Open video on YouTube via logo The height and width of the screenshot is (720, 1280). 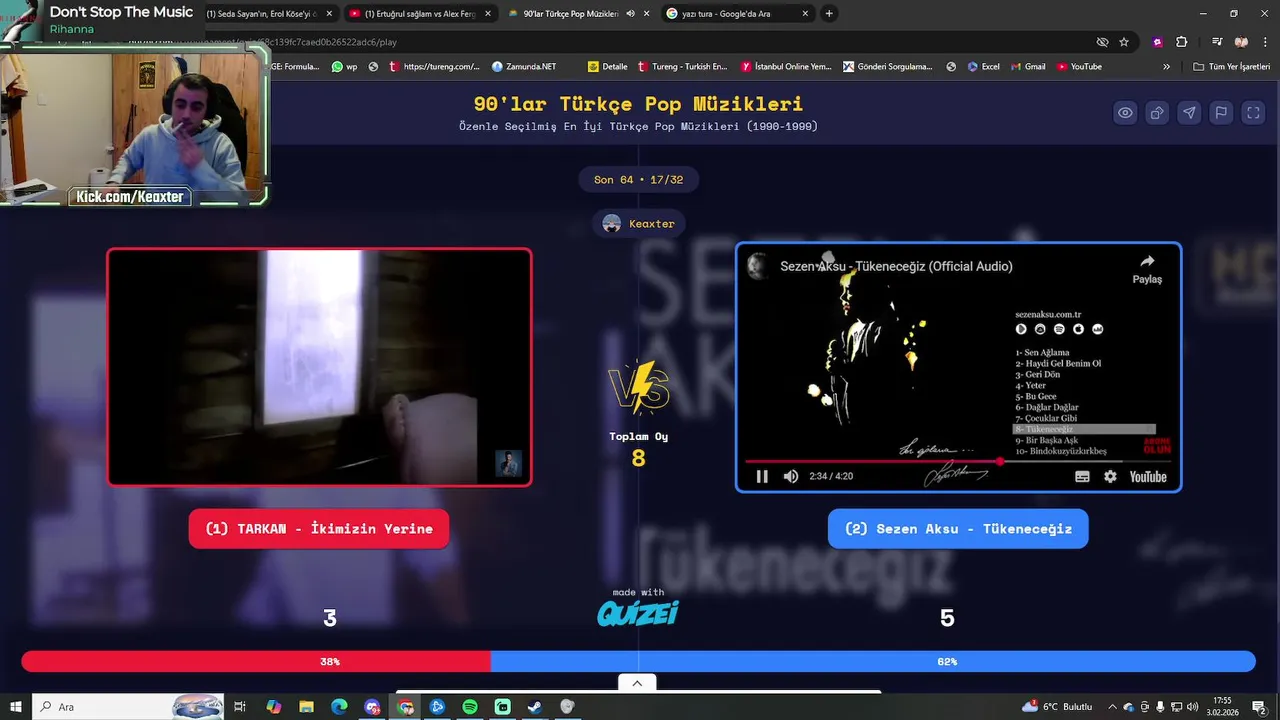[x=1148, y=477]
